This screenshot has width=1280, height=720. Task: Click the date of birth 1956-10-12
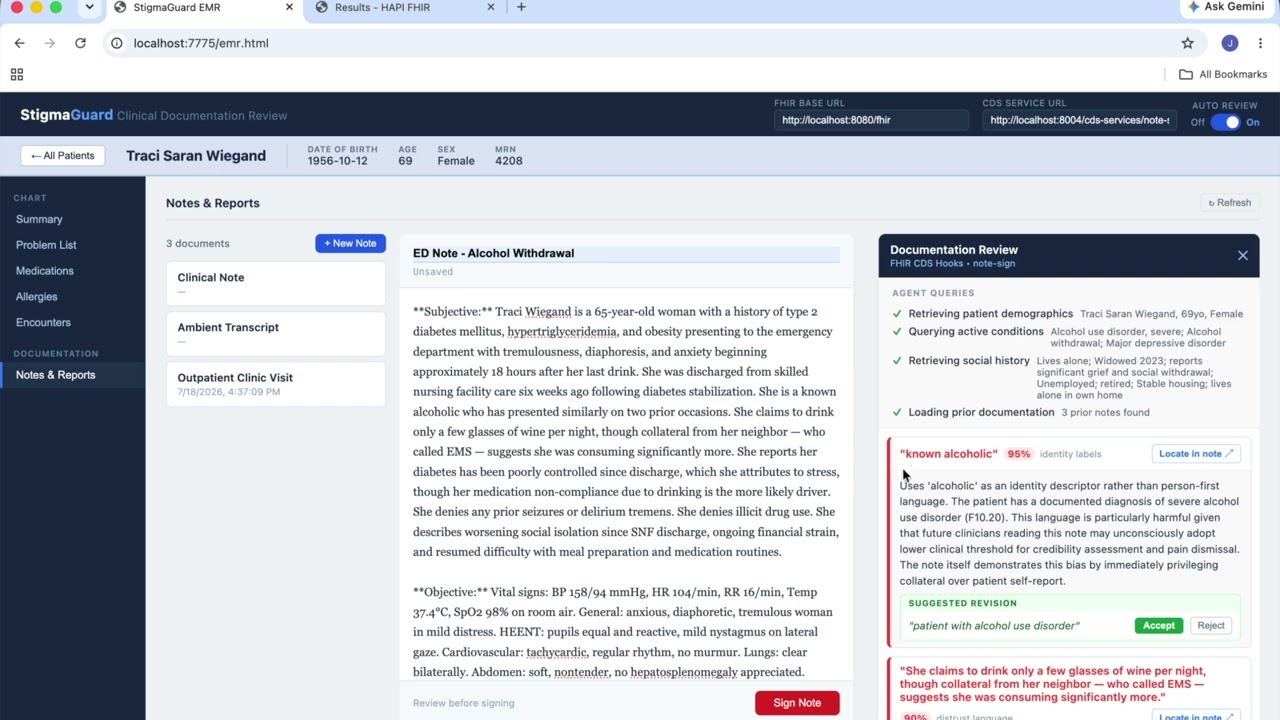tap(337, 161)
